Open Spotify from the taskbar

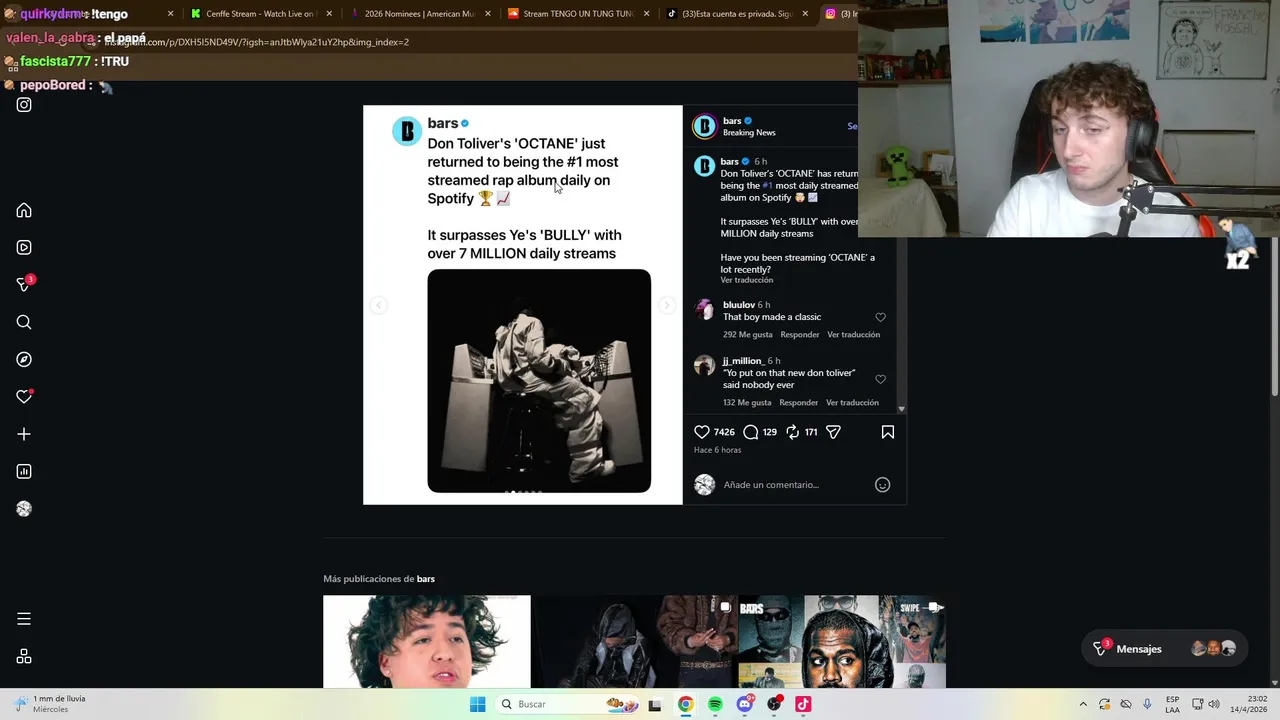715,704
